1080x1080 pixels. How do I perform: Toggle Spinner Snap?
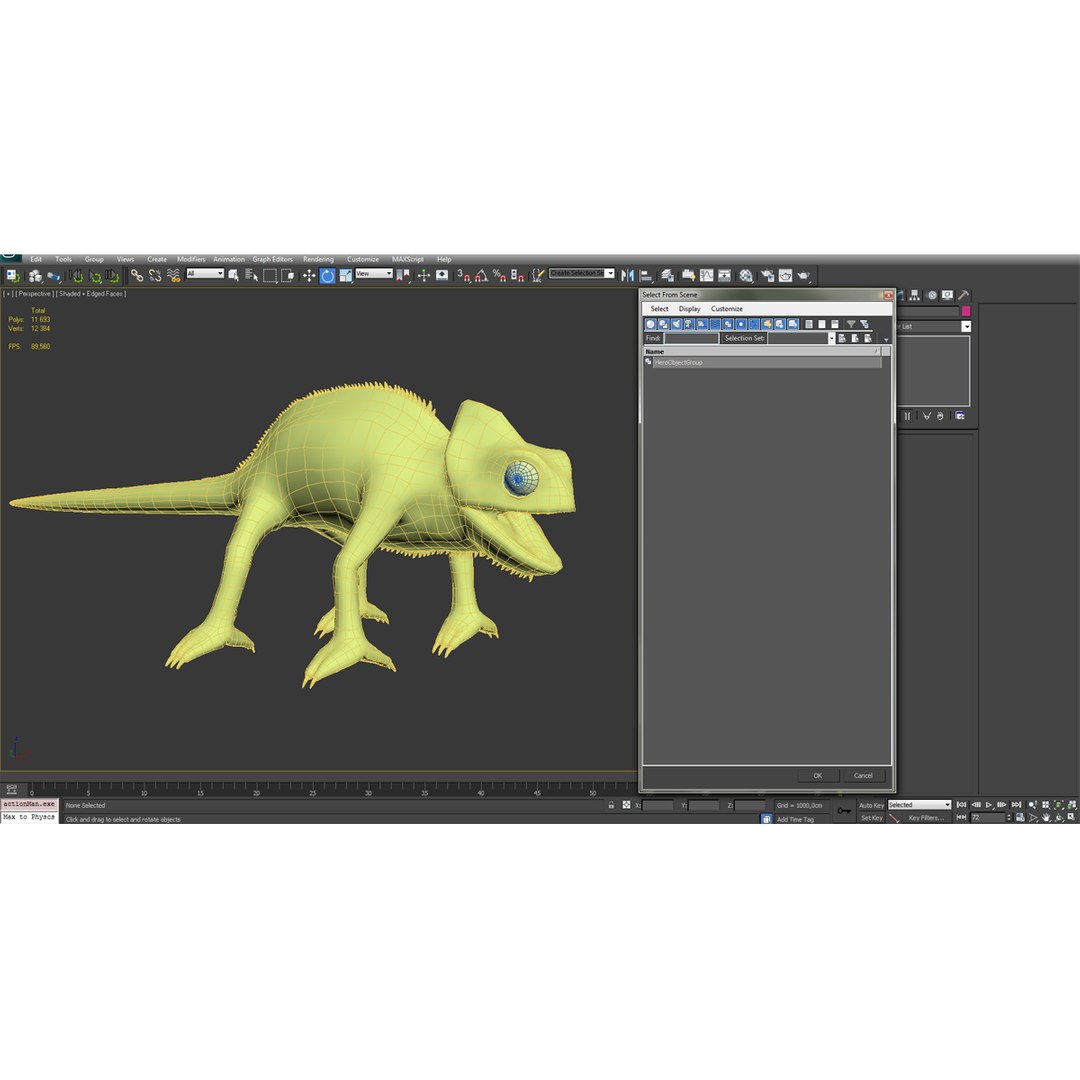(x=517, y=276)
